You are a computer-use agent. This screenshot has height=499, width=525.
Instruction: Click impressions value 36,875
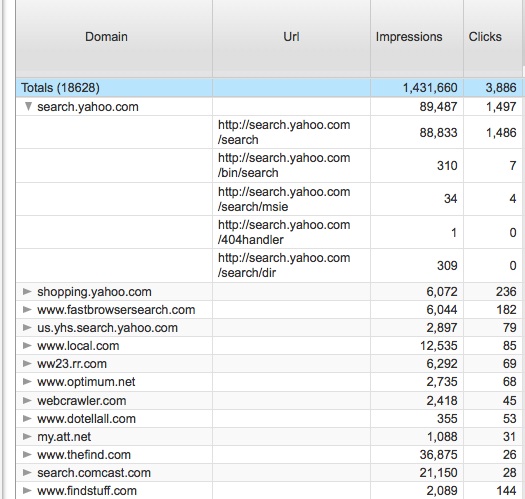point(438,455)
